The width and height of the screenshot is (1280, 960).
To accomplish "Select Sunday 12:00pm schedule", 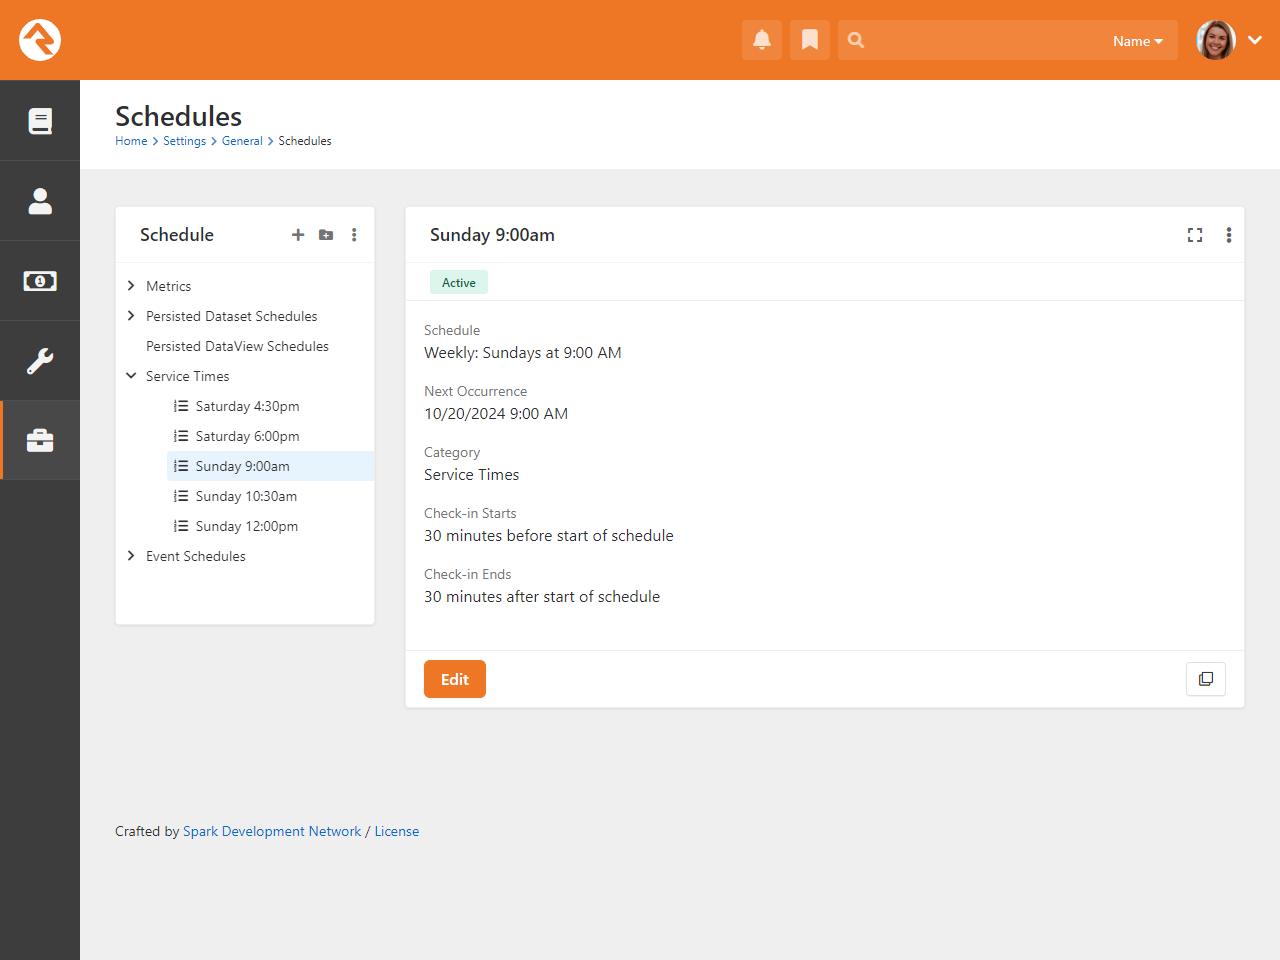I will tap(247, 526).
